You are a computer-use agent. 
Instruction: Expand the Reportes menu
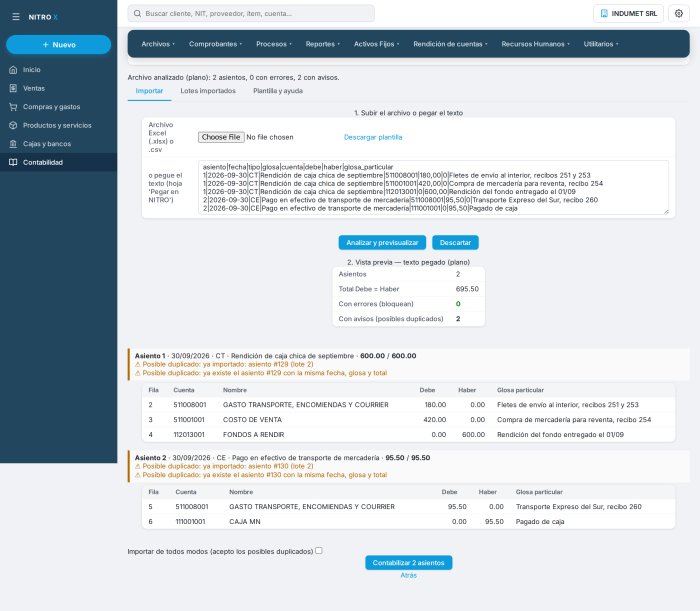coord(322,44)
